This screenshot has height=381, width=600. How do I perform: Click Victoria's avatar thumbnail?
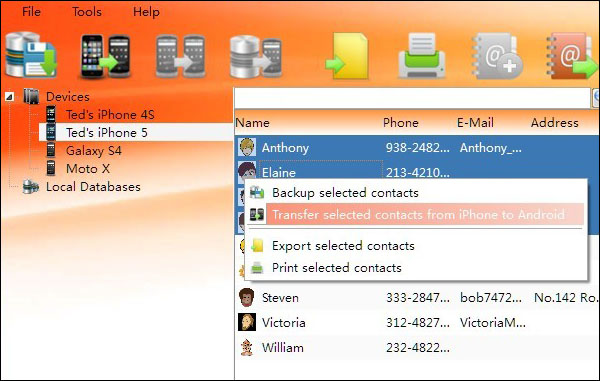[x=247, y=322]
